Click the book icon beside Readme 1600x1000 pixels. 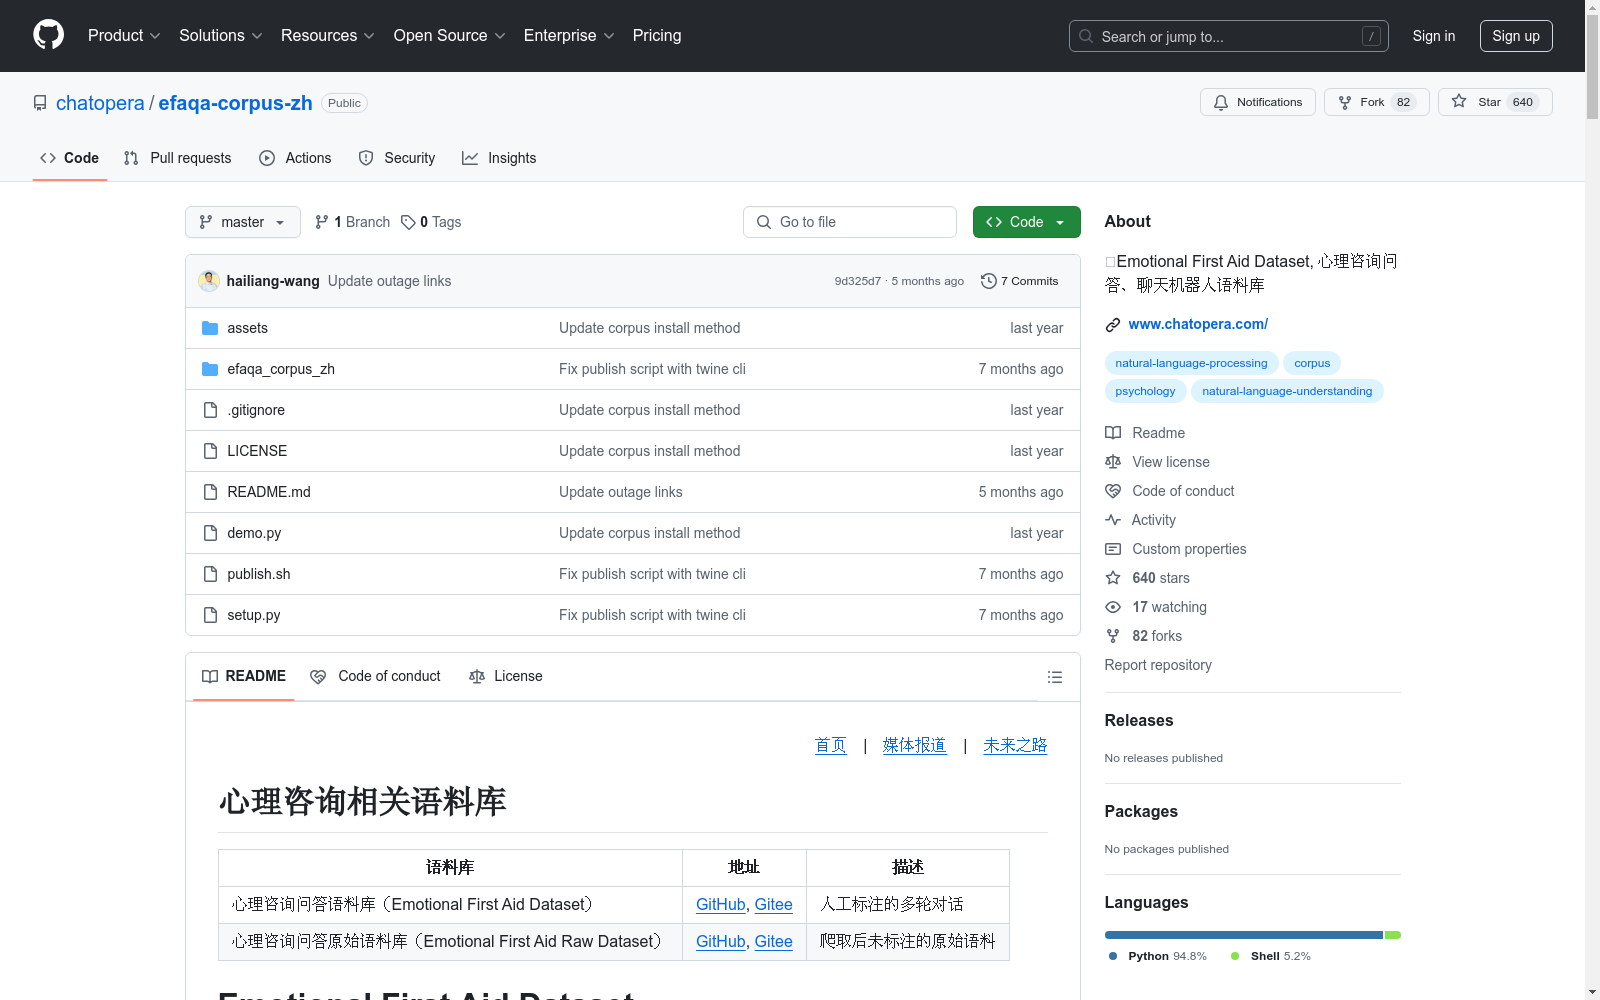(1113, 433)
